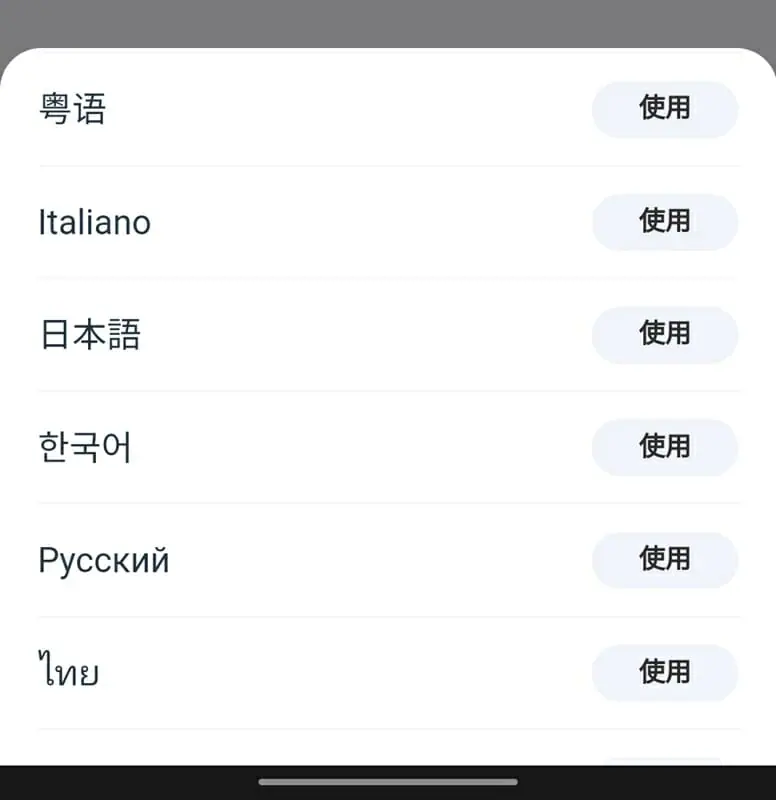Tap the partially hidden button below ไทย

click(665, 760)
